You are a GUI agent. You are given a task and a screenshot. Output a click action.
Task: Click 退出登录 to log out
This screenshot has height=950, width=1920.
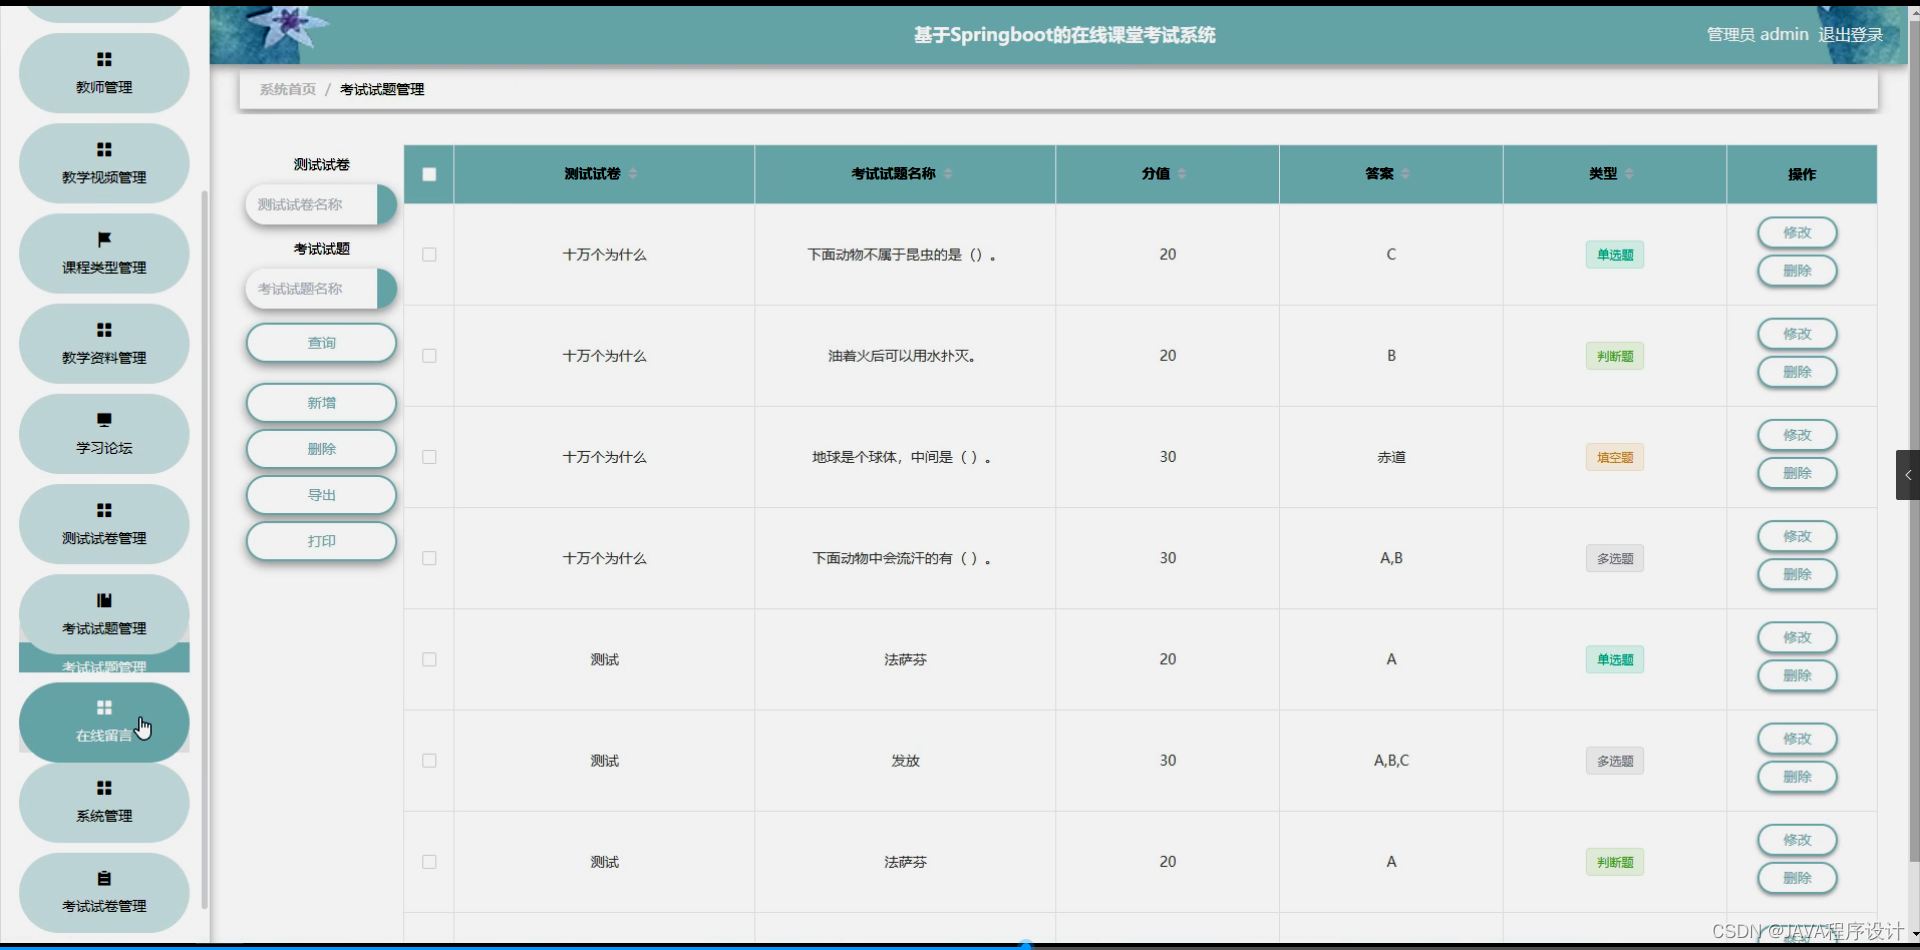[1851, 33]
